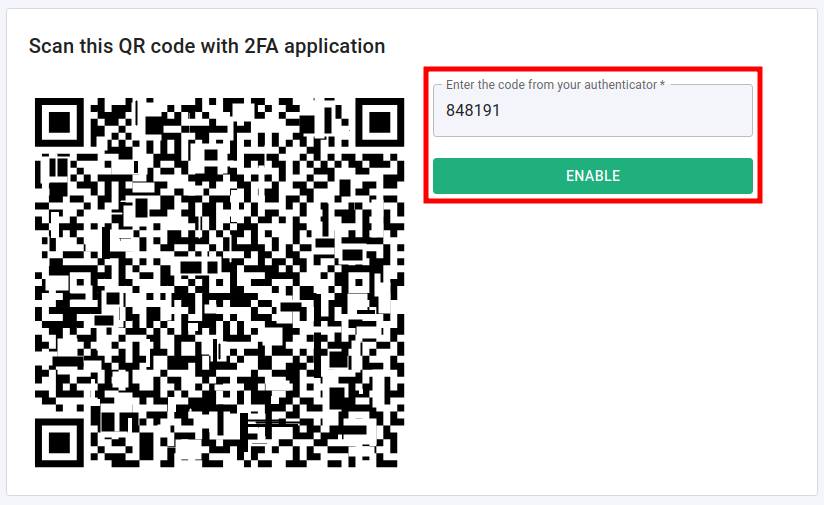Click the word "Scan" in the heading
Image resolution: width=824 pixels, height=505 pixels.
coord(50,46)
